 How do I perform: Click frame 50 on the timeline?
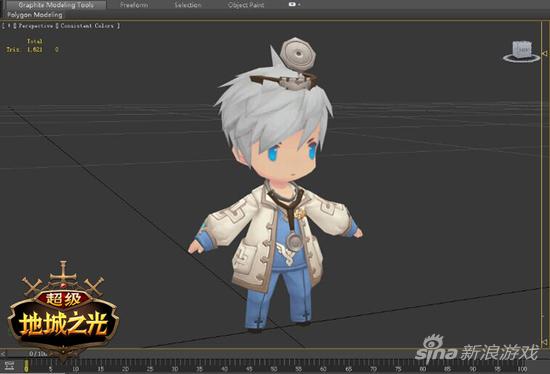pos(274,369)
